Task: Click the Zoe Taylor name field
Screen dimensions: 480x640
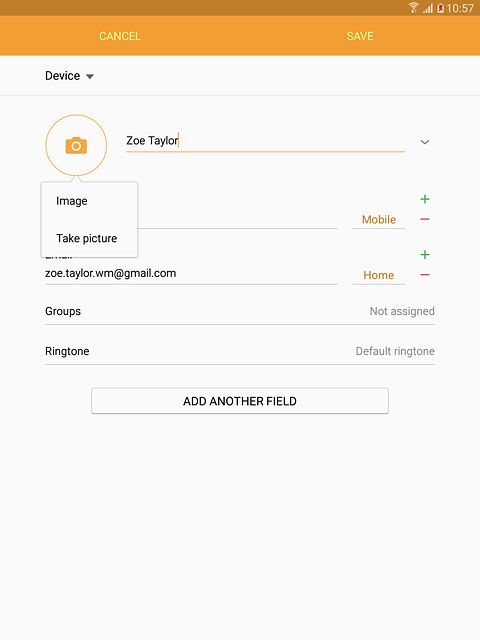Action: pyautogui.click(x=265, y=141)
